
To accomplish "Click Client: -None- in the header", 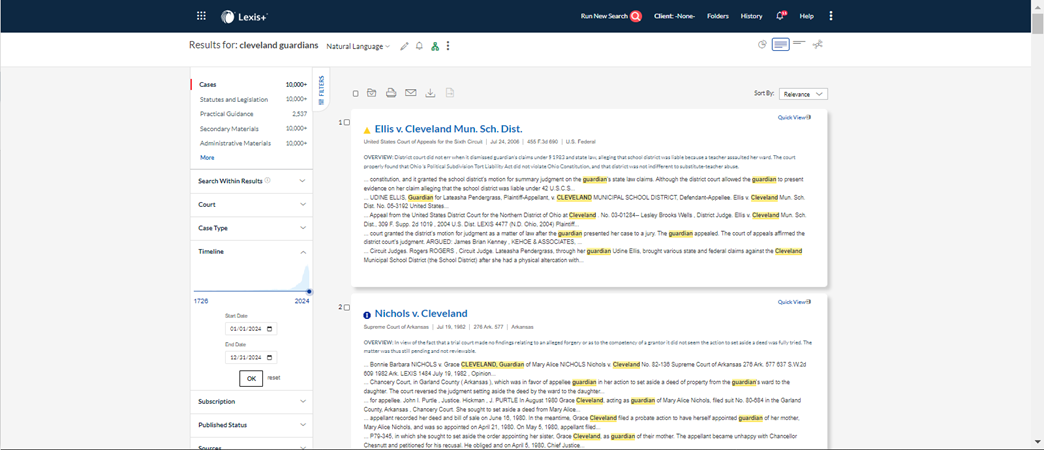I will pos(674,16).
